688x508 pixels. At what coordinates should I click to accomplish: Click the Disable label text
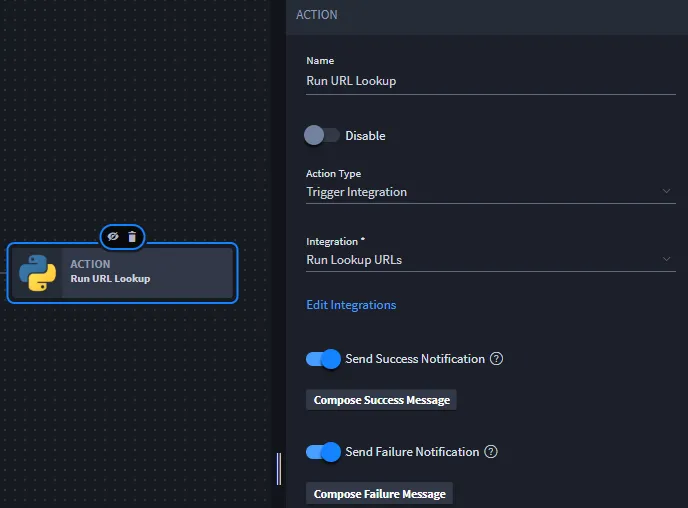(x=365, y=136)
